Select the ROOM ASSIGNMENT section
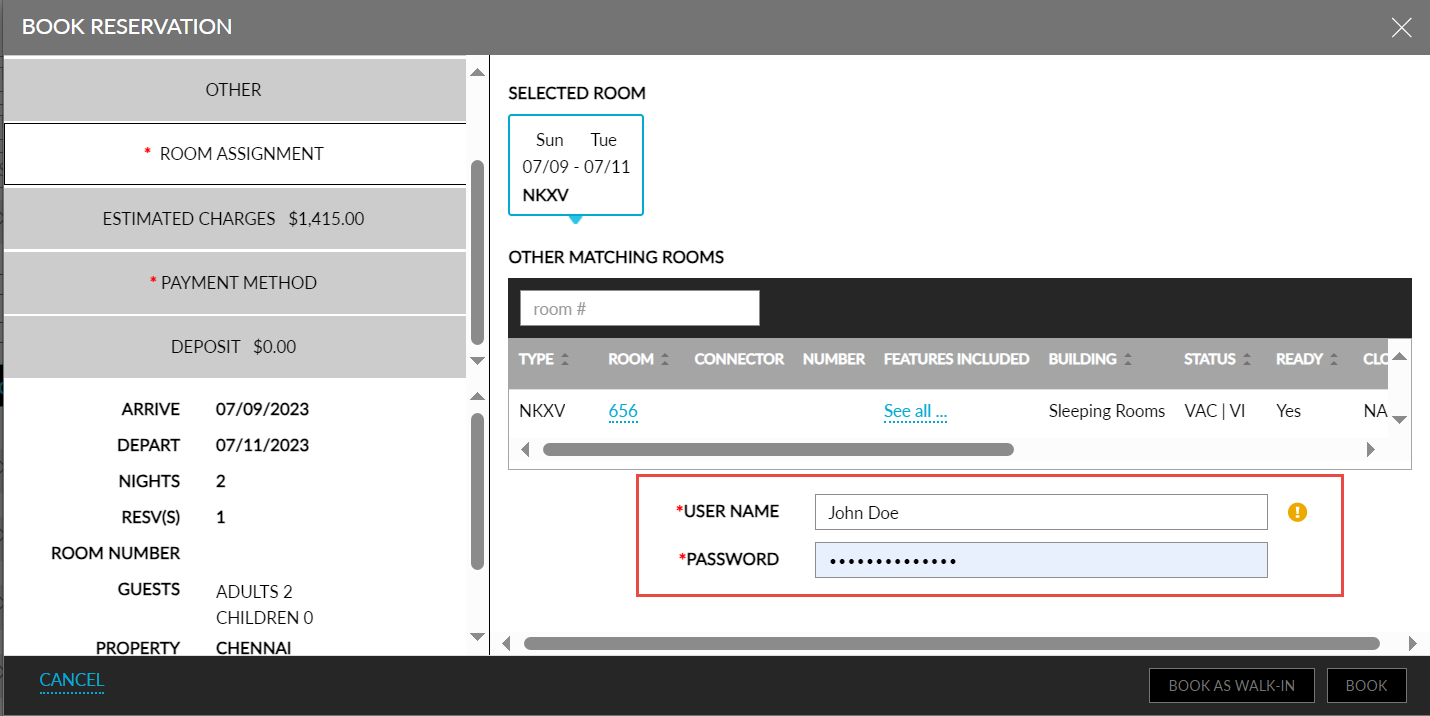This screenshot has width=1430, height=716. click(234, 154)
